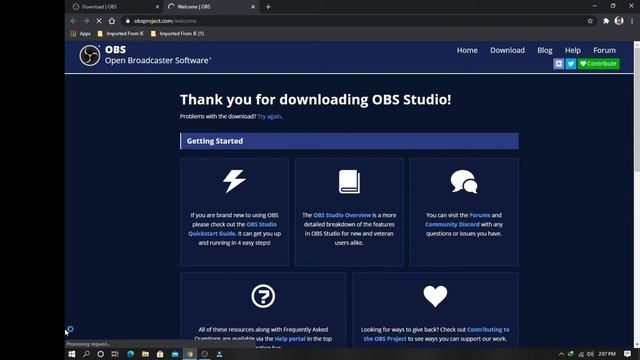Open the Apps bookmarks shortcut
This screenshot has height=360, width=640.
[81, 34]
